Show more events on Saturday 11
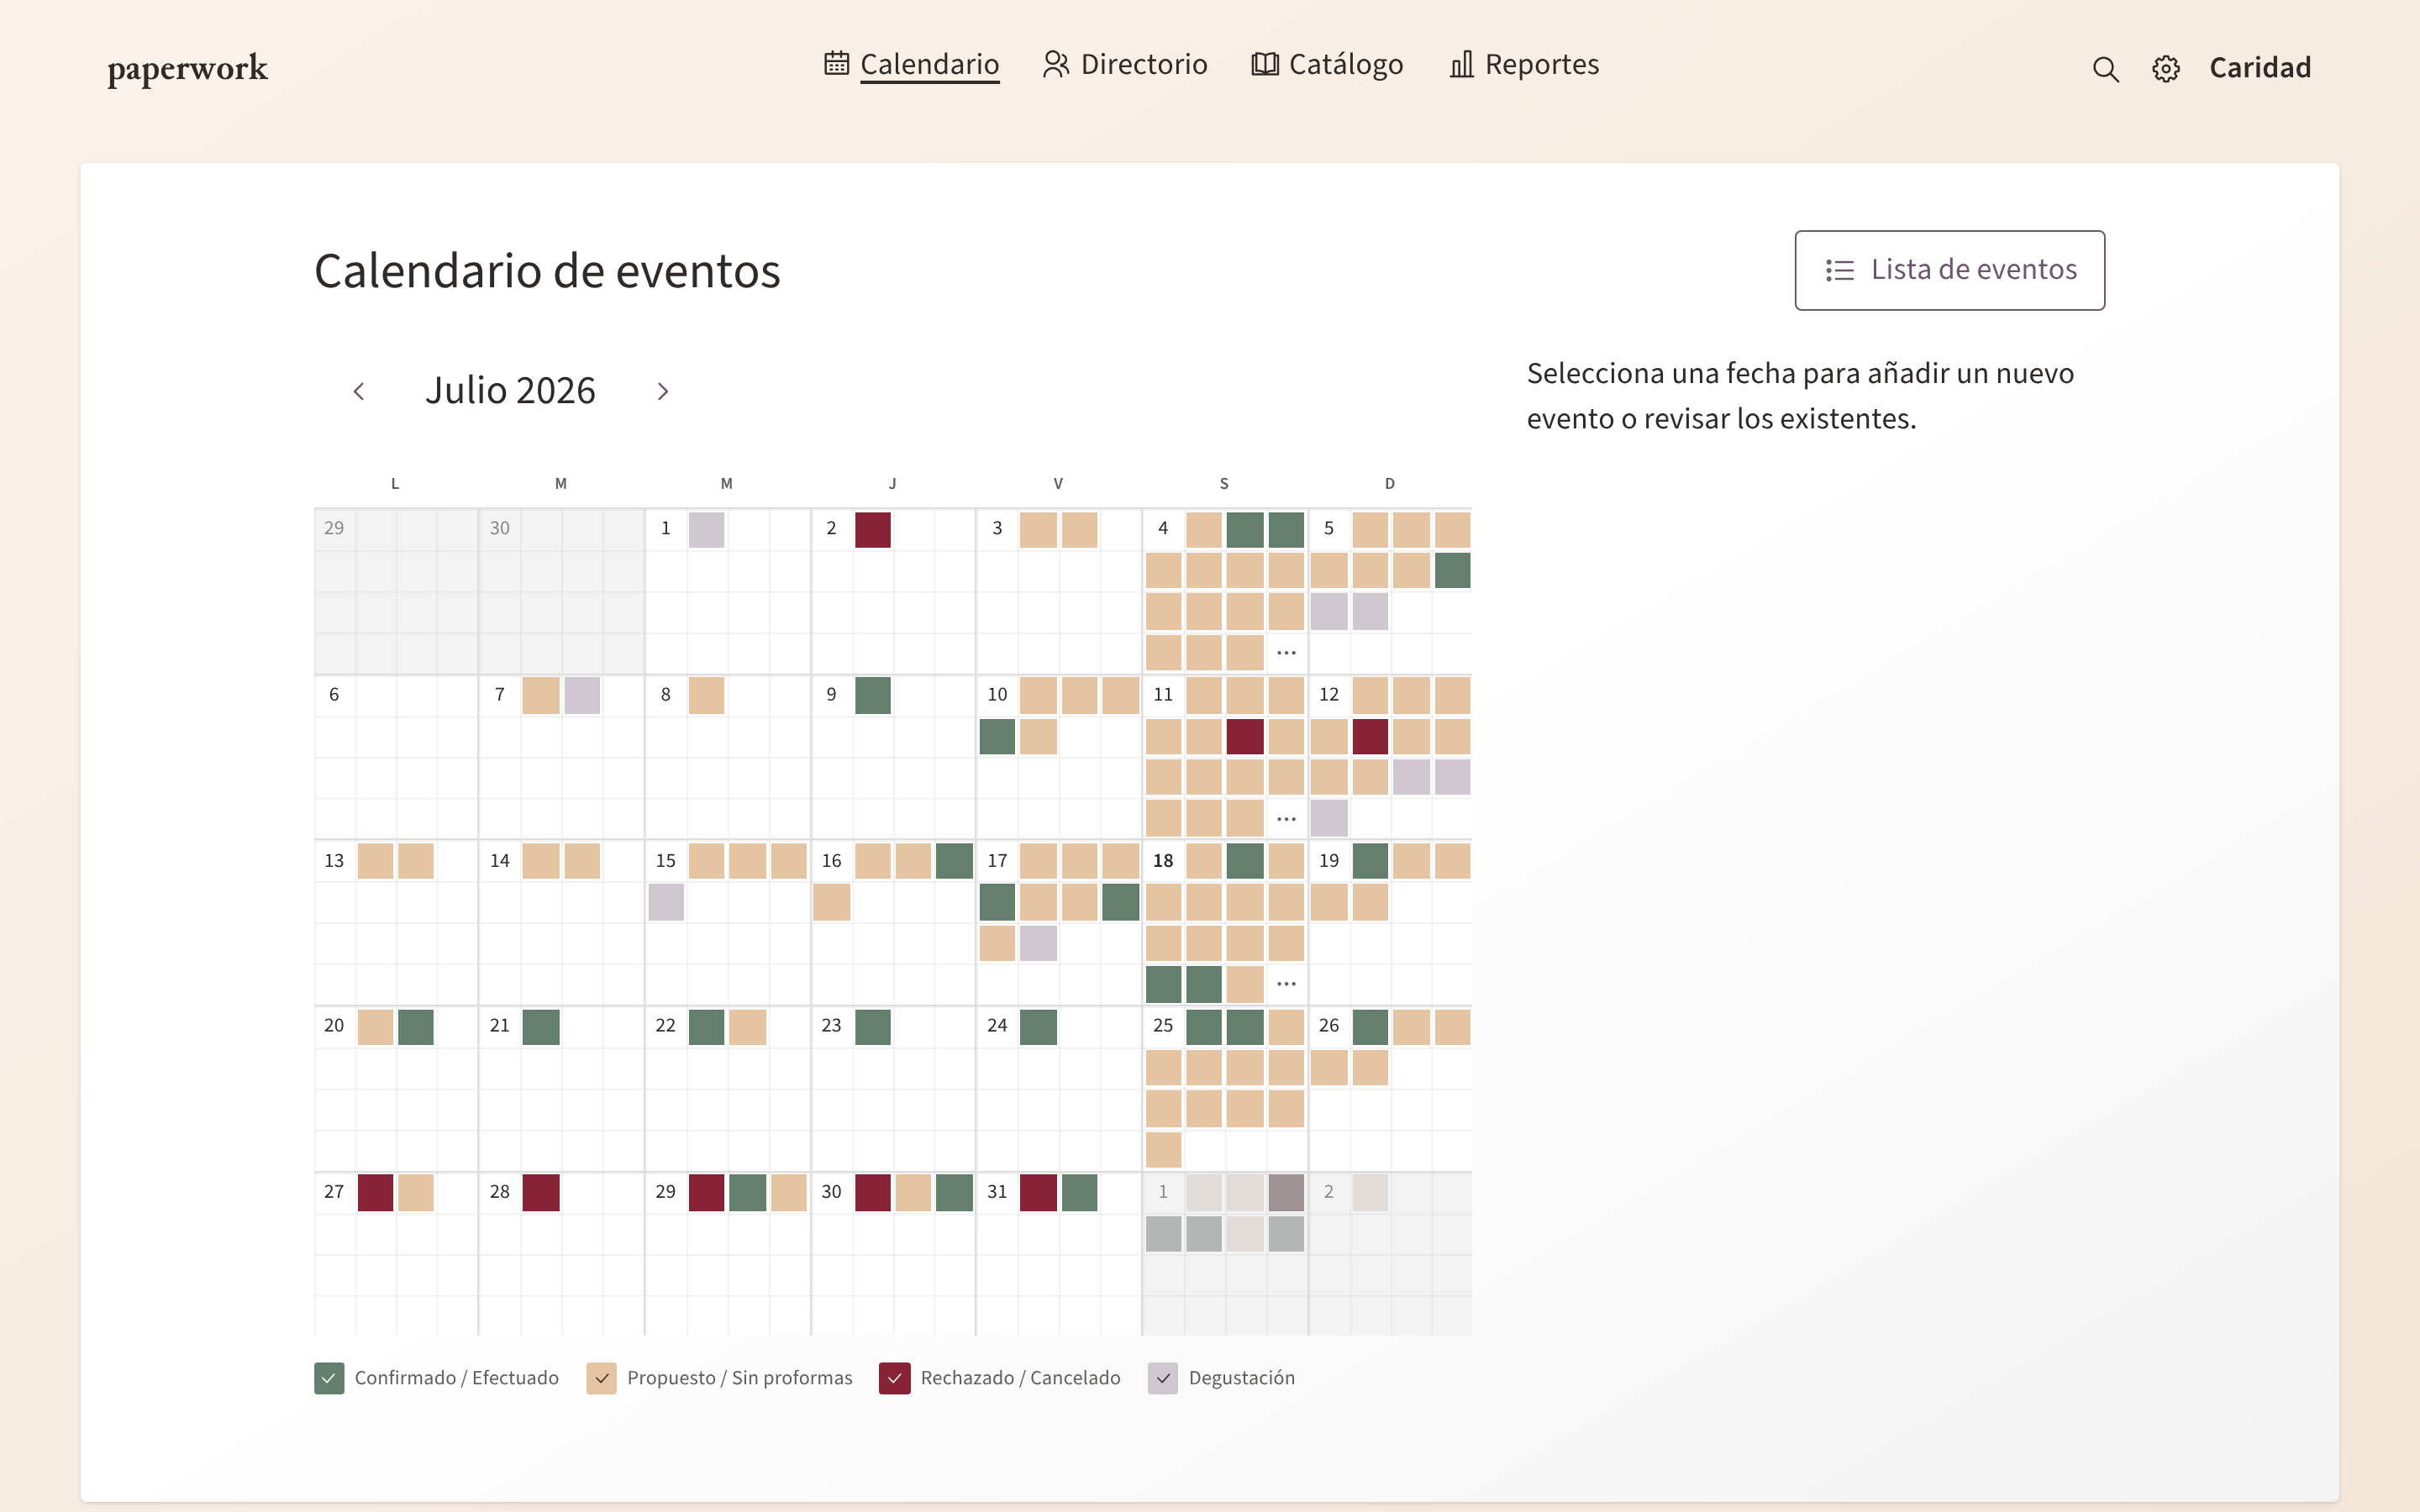Image resolution: width=2420 pixels, height=1512 pixels. [x=1286, y=819]
